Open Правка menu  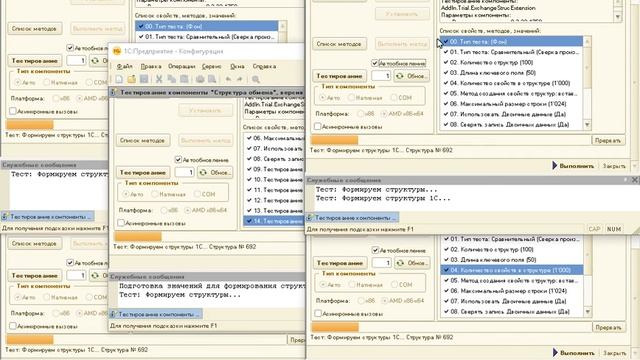(151, 66)
